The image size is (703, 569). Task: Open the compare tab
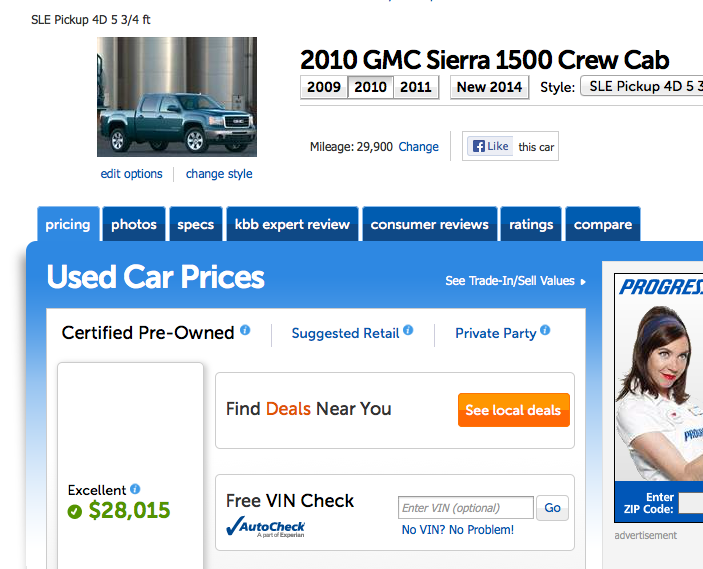click(x=603, y=224)
